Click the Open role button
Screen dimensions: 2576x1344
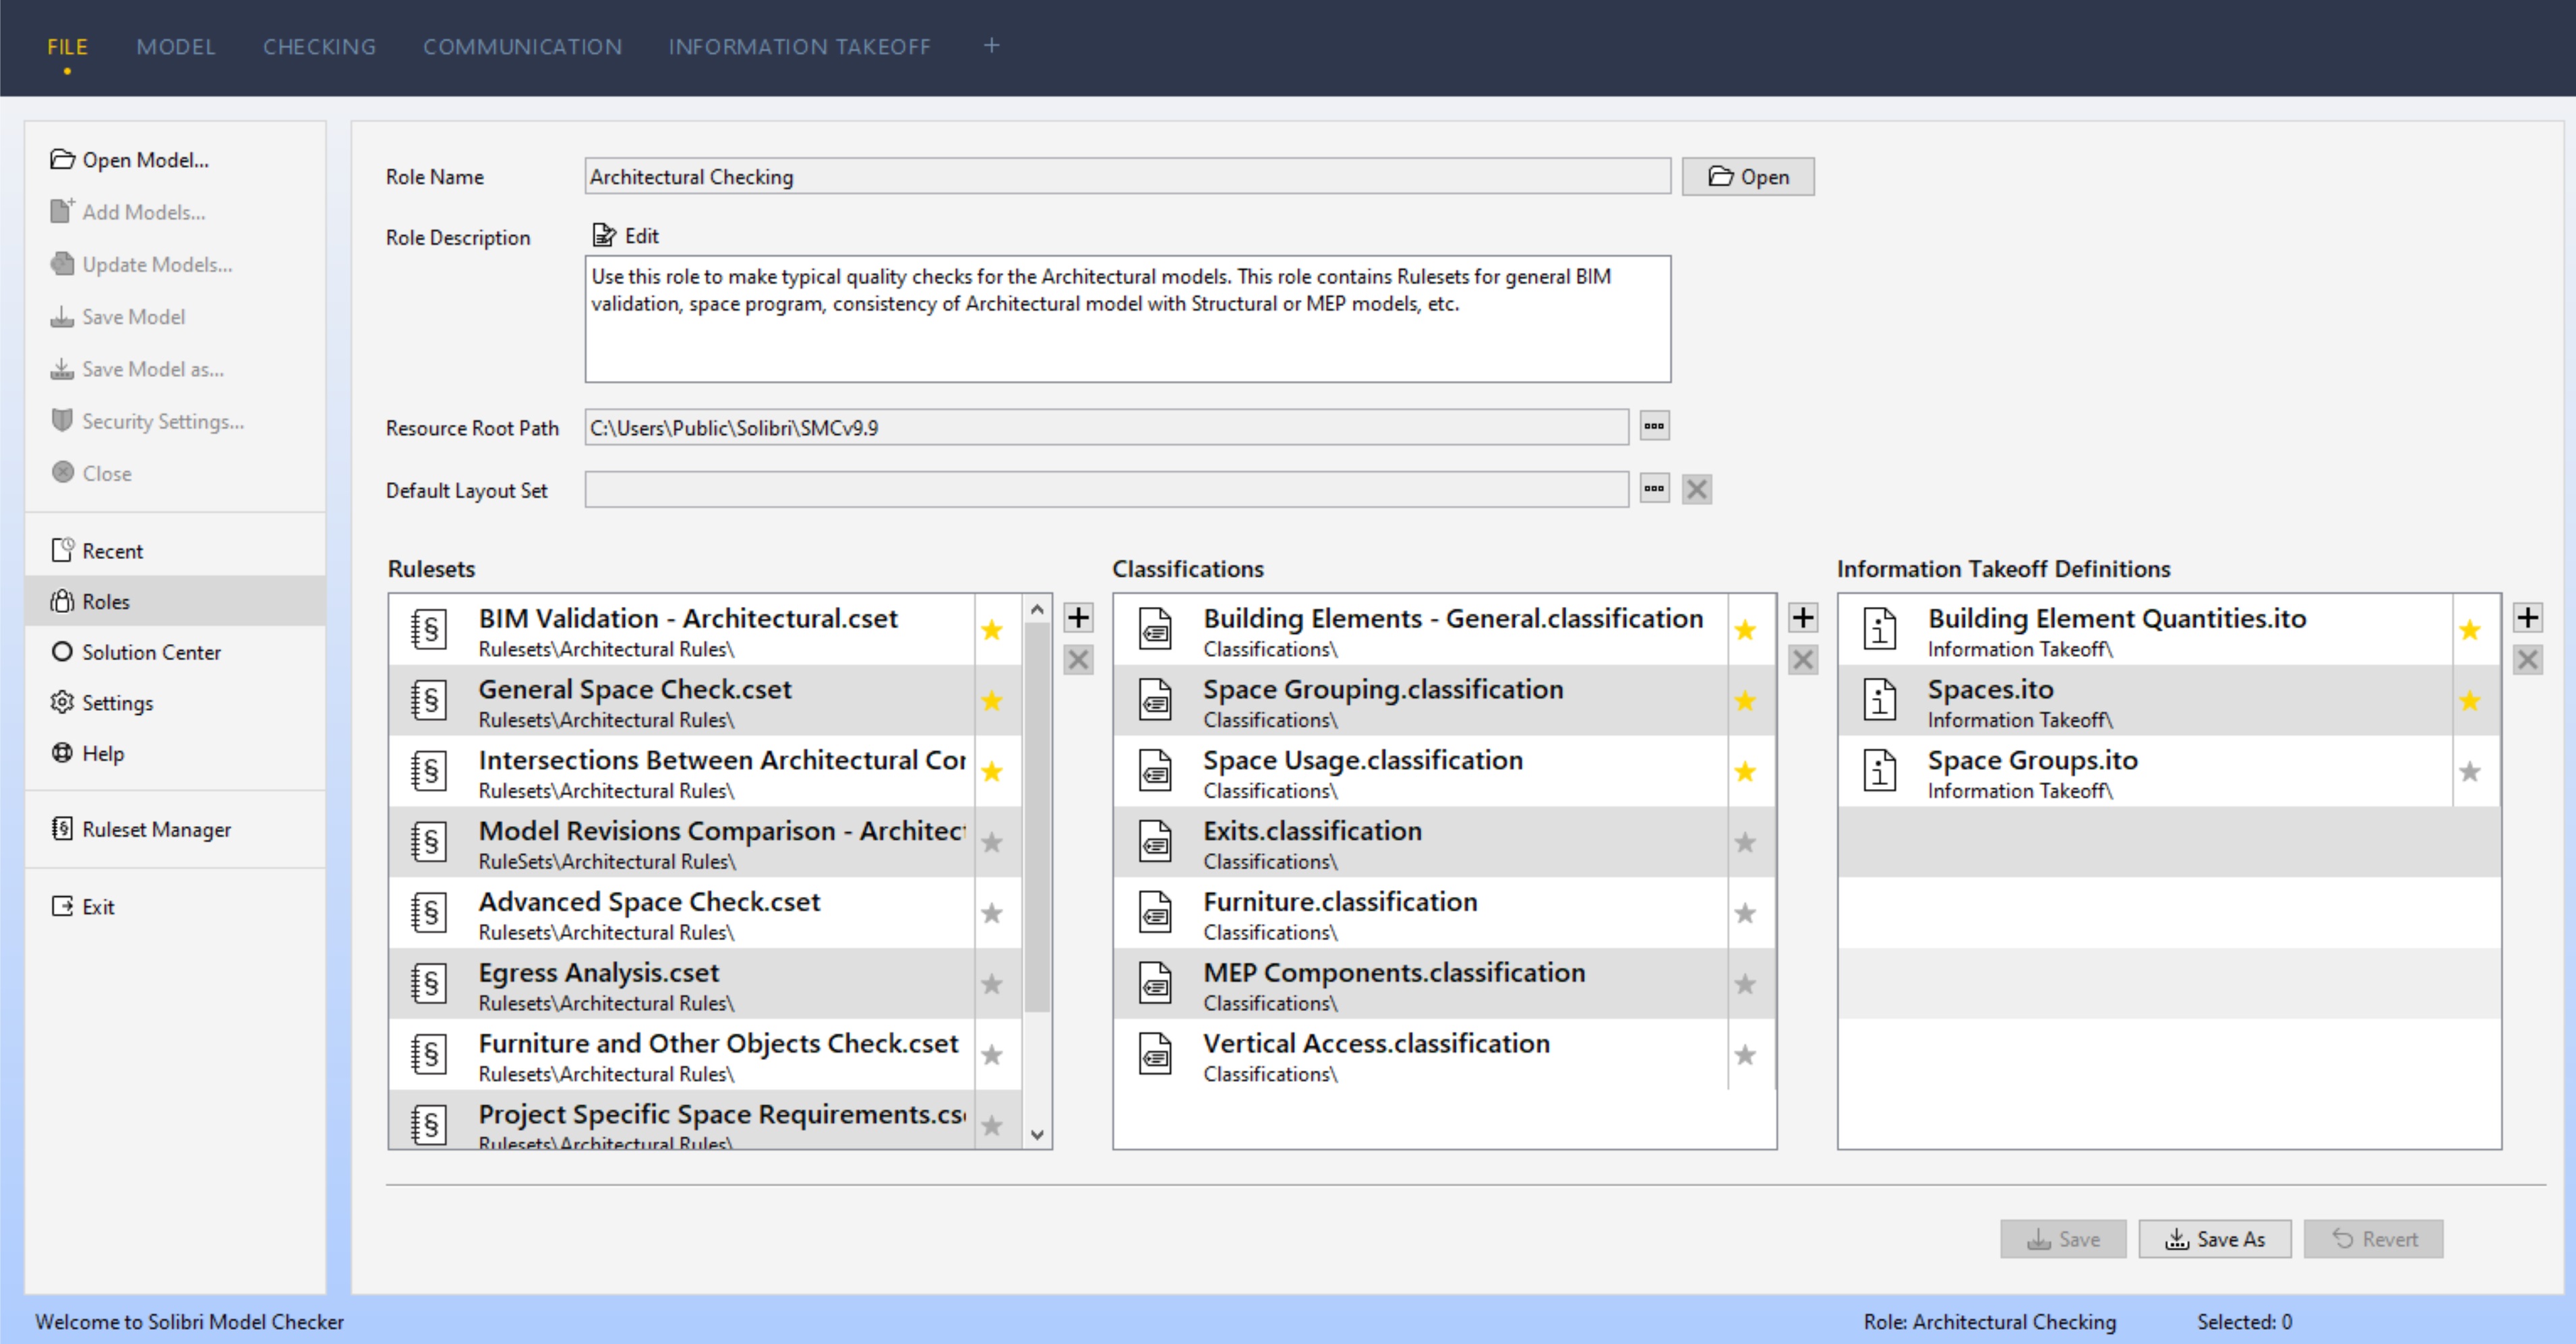click(1748, 177)
